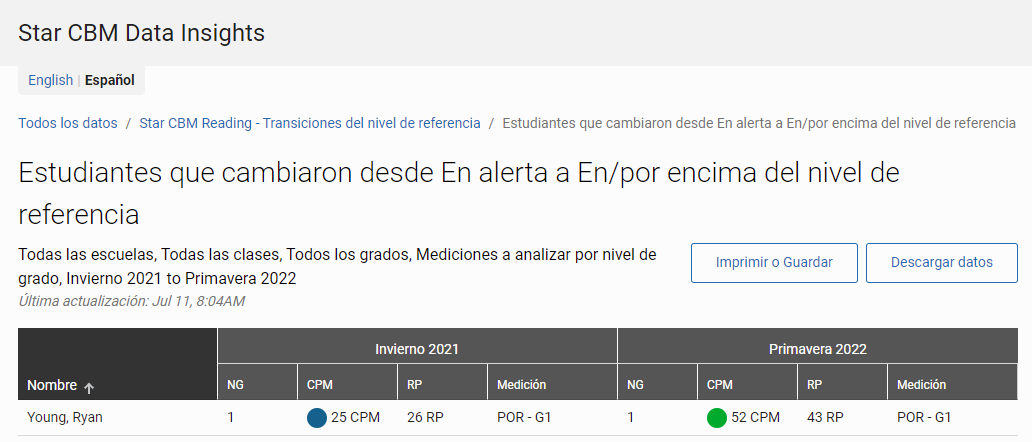
Task: Select the student name Young, Ryan
Action: coord(64,418)
